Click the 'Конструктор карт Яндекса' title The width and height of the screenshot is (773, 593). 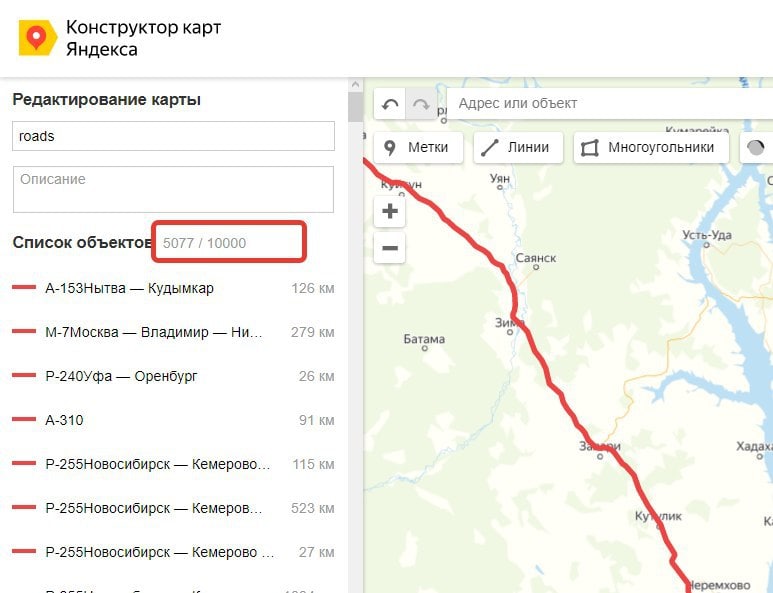point(143,38)
